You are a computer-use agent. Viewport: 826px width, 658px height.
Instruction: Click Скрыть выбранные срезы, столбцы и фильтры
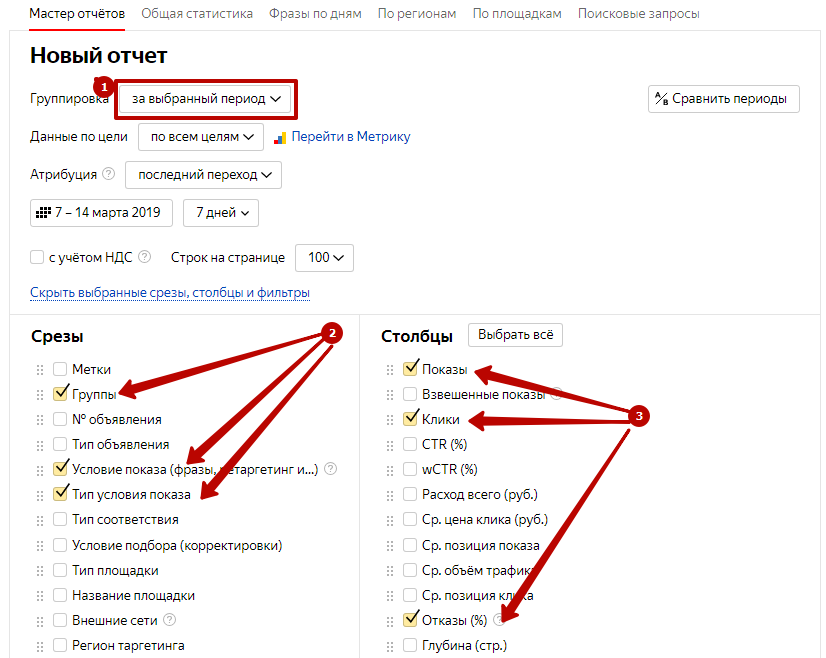170,292
